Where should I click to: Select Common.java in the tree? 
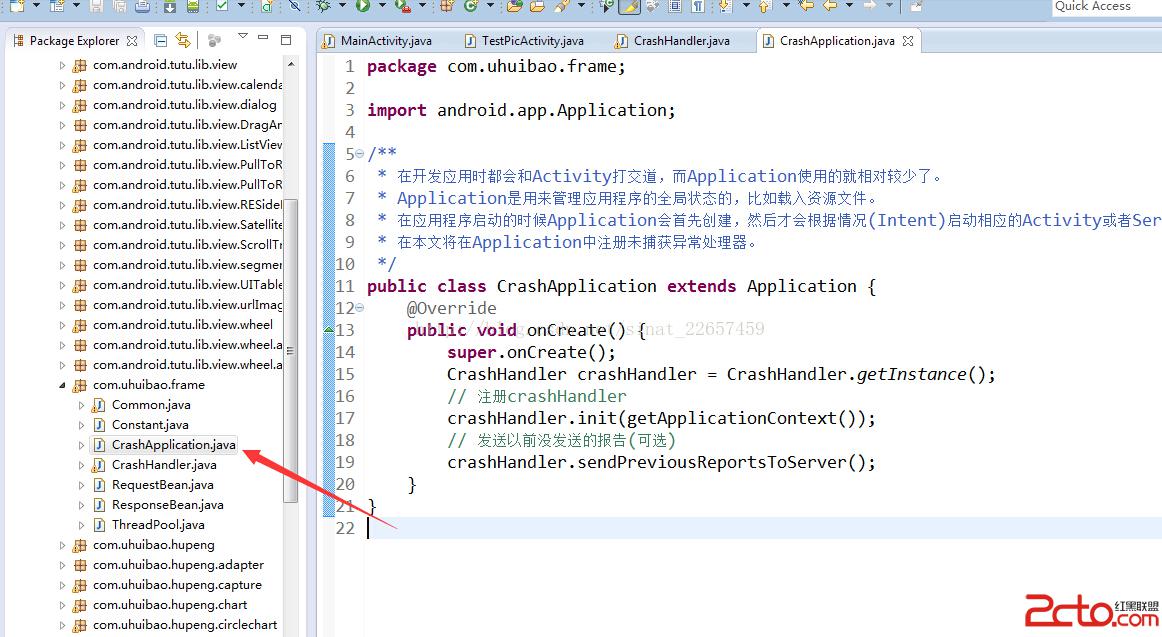151,404
